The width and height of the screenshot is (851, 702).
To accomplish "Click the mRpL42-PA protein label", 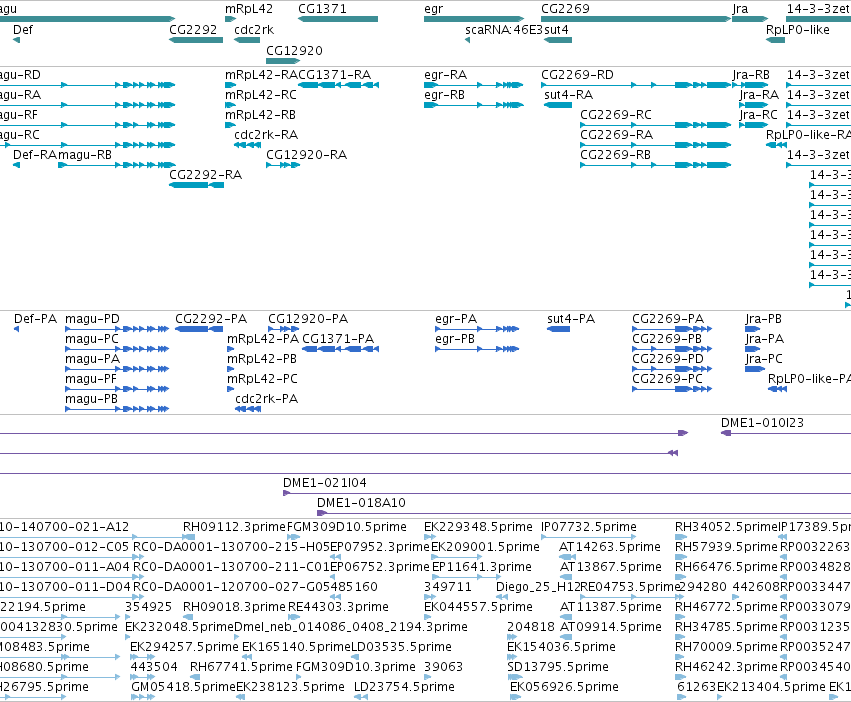I will 263,339.
